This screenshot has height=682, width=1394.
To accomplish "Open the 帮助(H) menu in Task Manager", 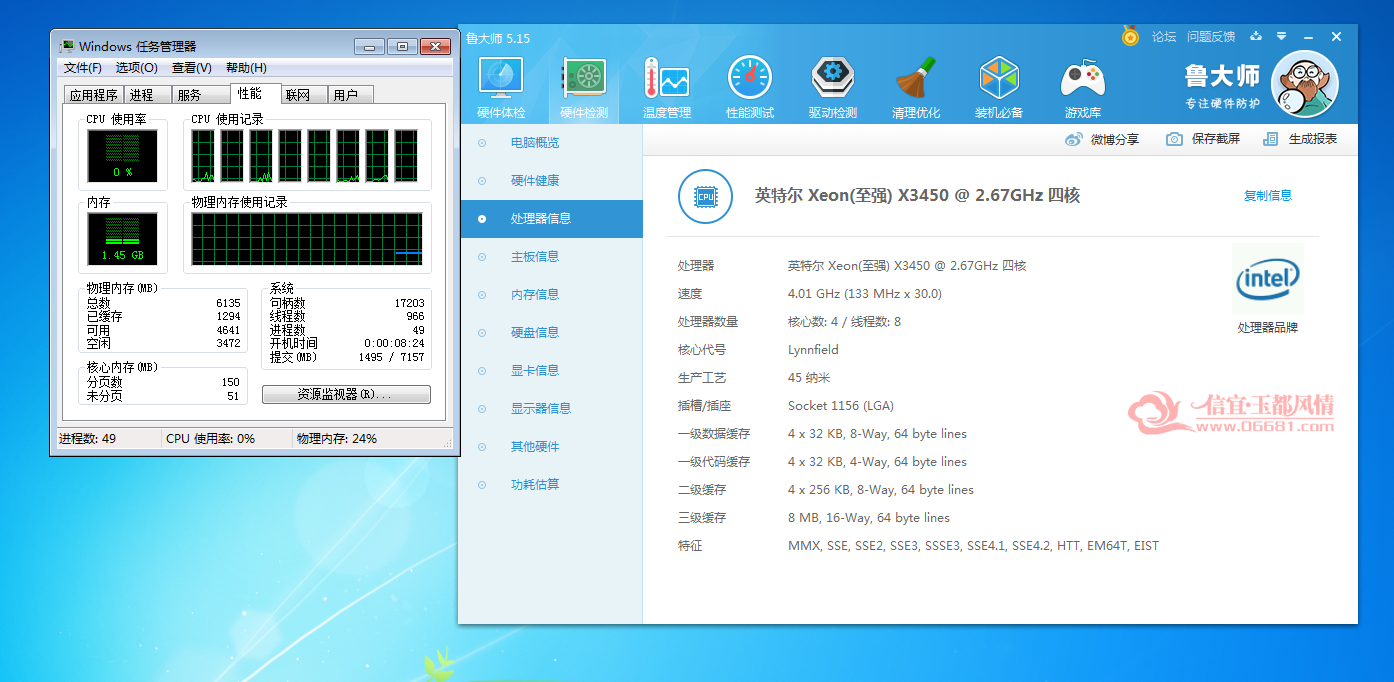I will tap(246, 68).
